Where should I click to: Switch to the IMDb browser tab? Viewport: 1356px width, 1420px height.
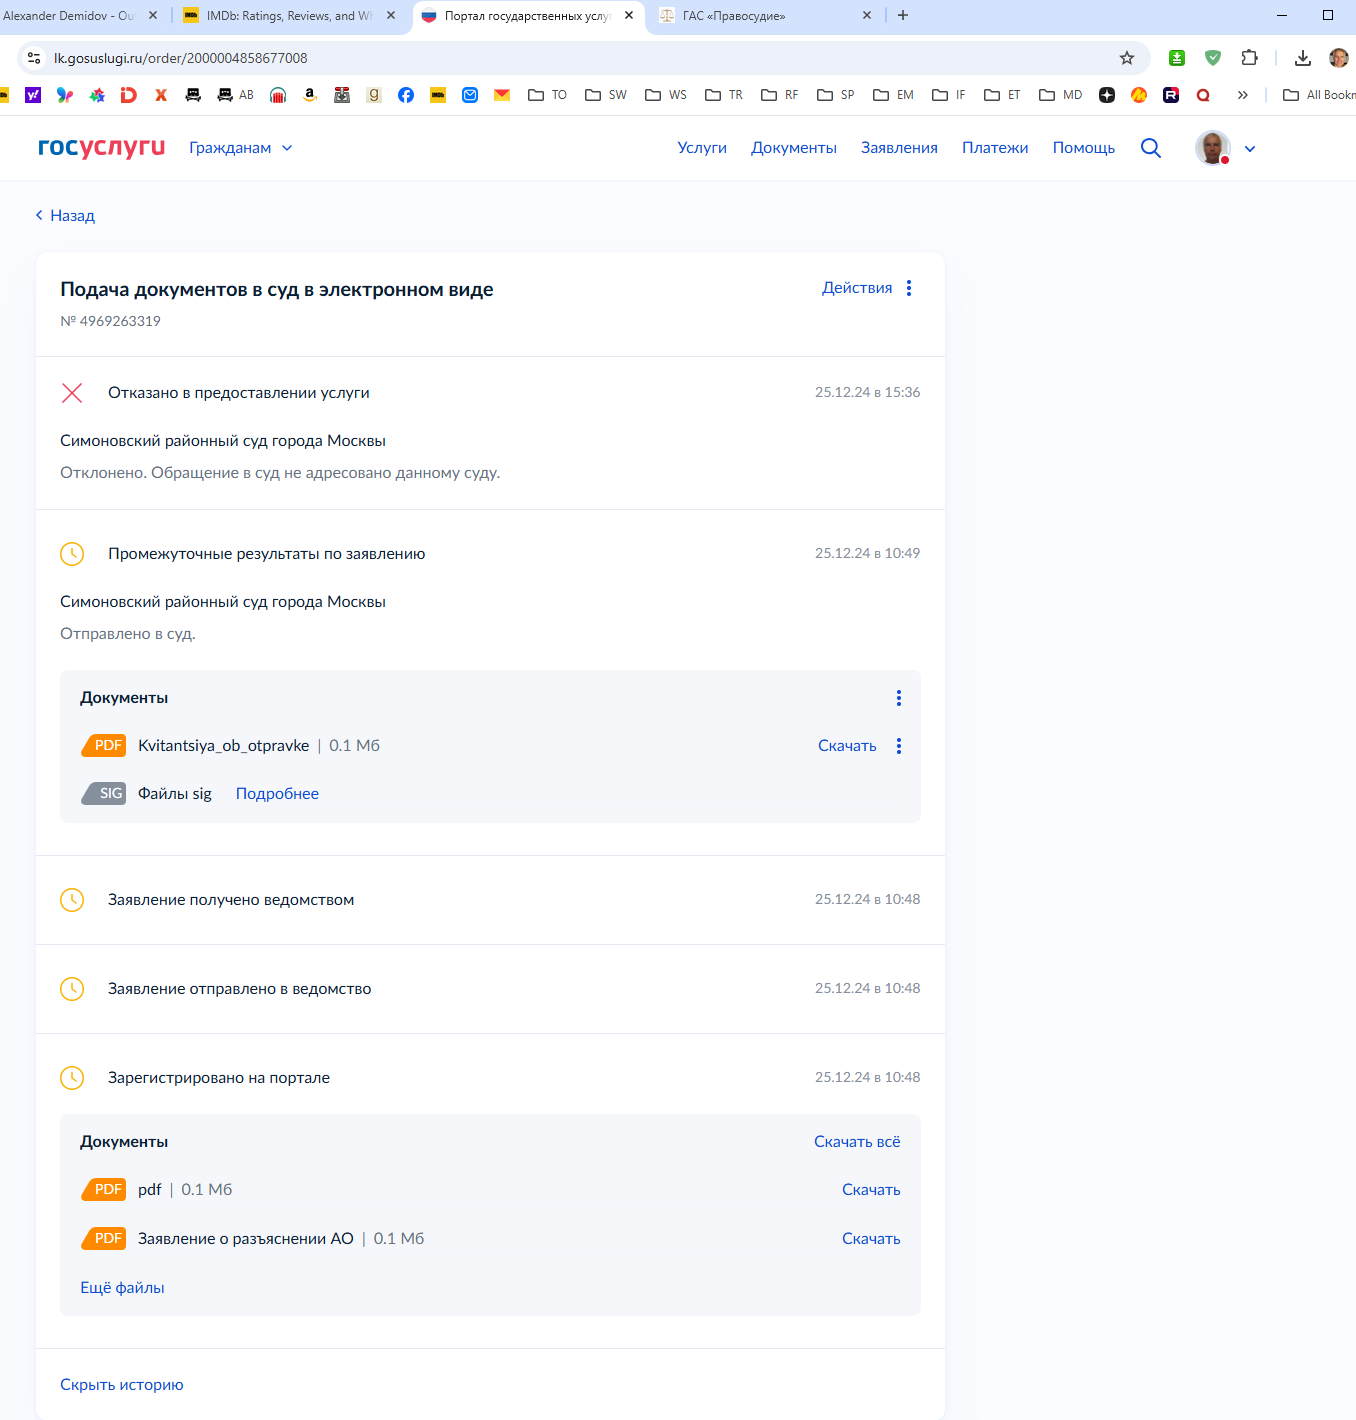click(x=290, y=16)
